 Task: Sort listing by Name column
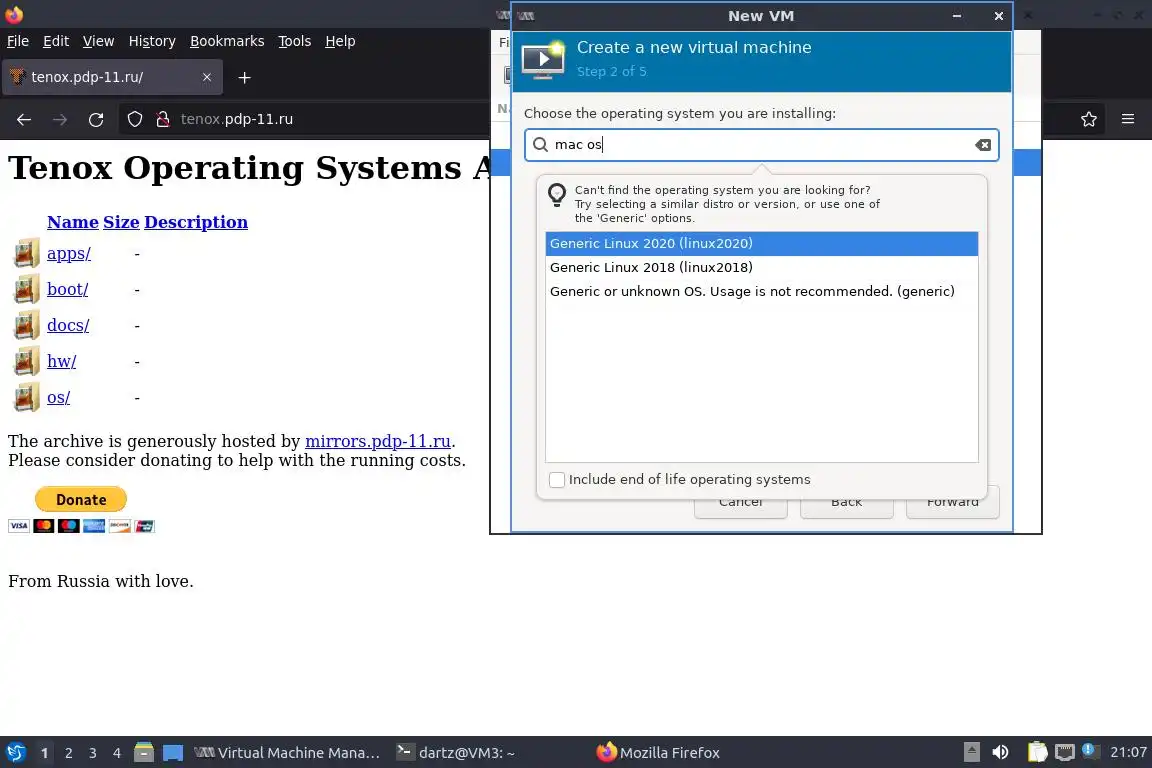click(x=73, y=222)
